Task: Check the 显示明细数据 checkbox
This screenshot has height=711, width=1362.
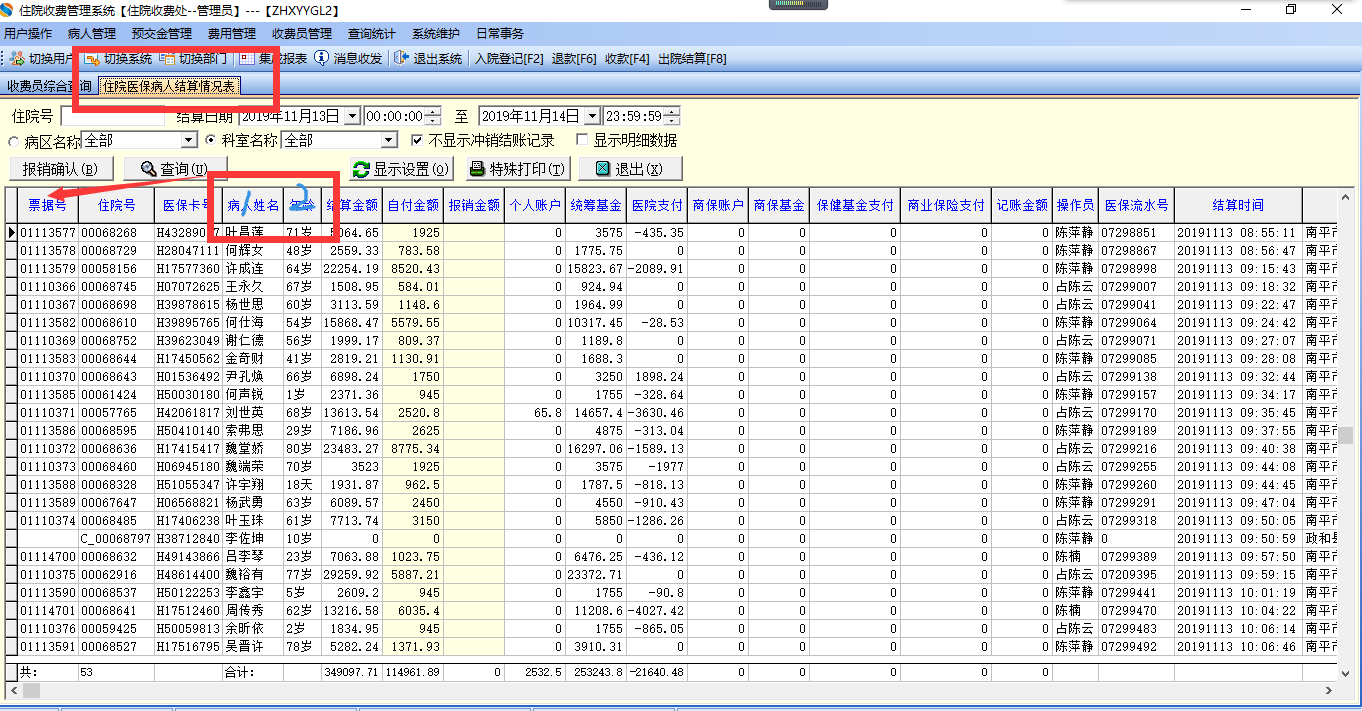Action: [583, 140]
